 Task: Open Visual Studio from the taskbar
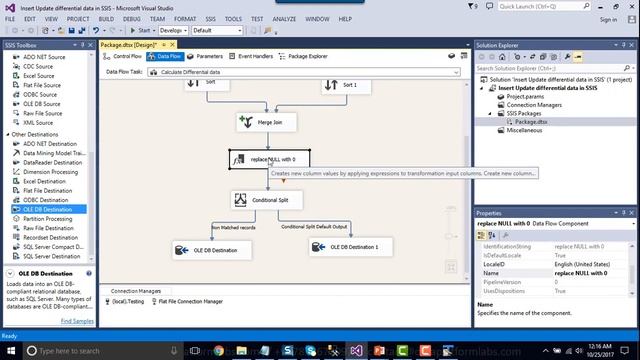[x=356, y=351]
